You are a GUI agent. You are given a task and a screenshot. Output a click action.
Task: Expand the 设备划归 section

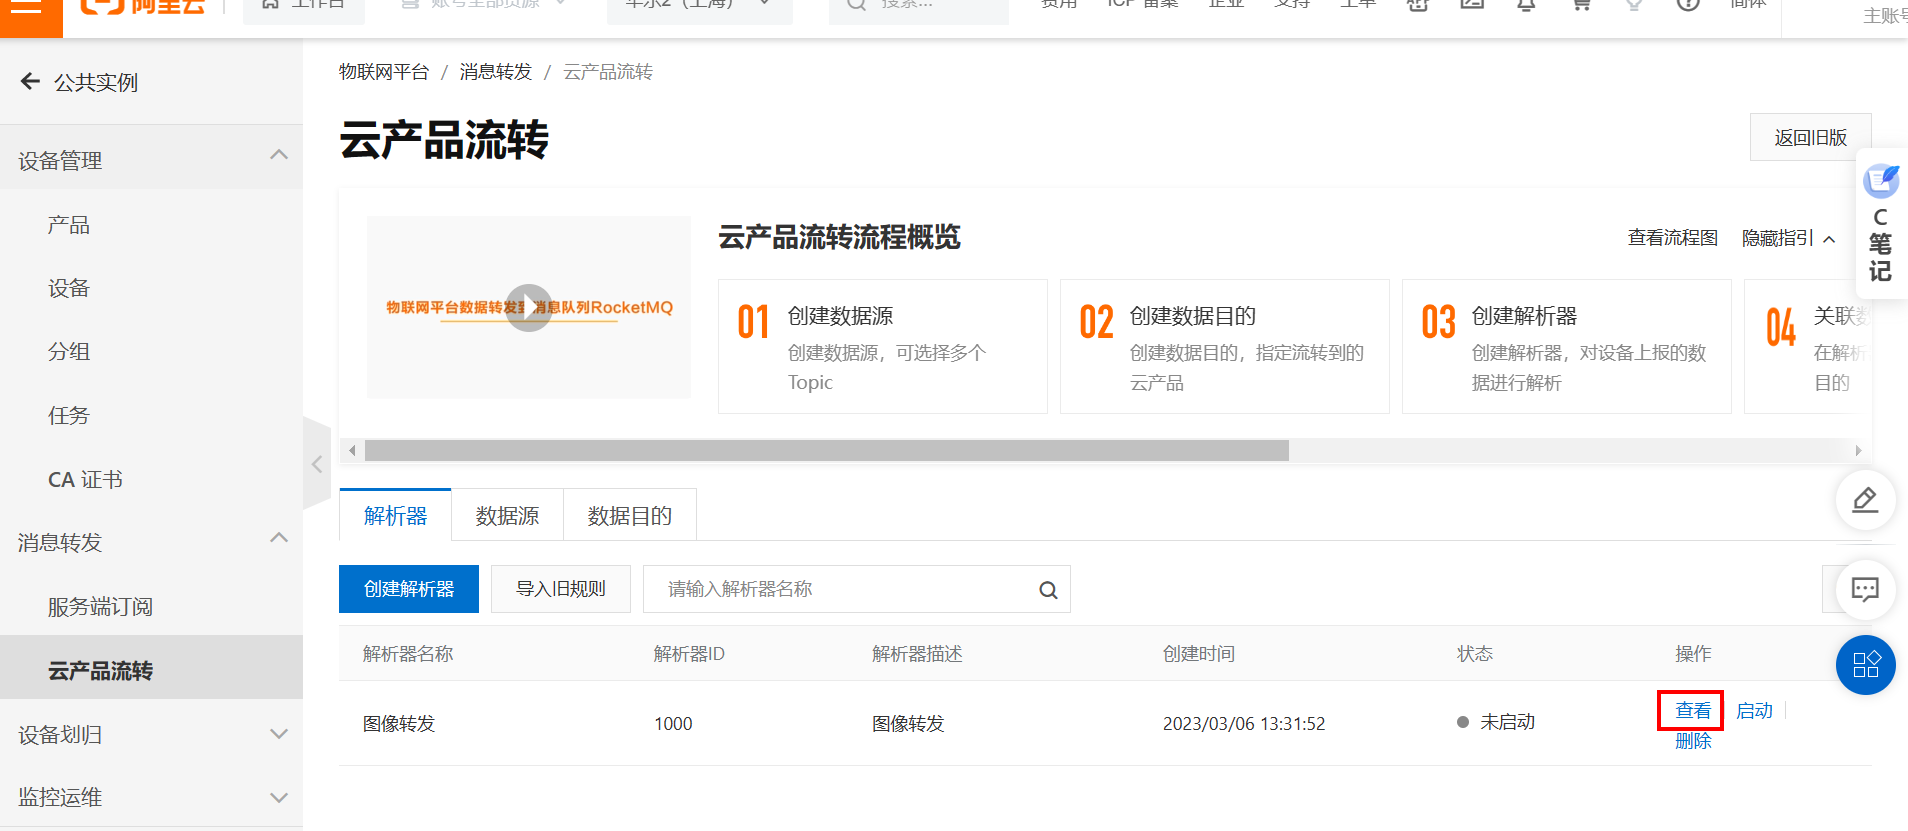coord(279,734)
